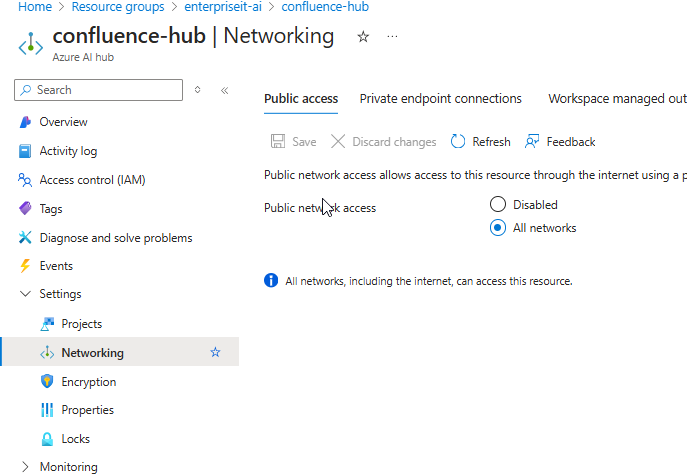Open Diagnose and solve problems item
687x476 pixels.
click(x=116, y=238)
